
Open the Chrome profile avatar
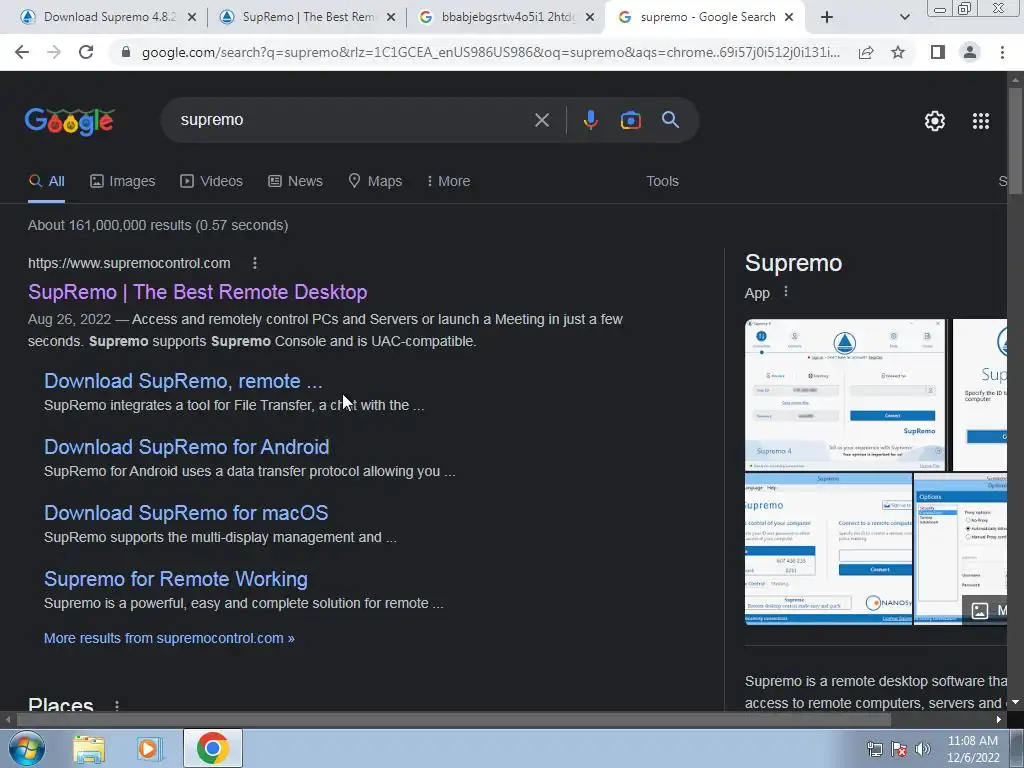click(x=970, y=52)
